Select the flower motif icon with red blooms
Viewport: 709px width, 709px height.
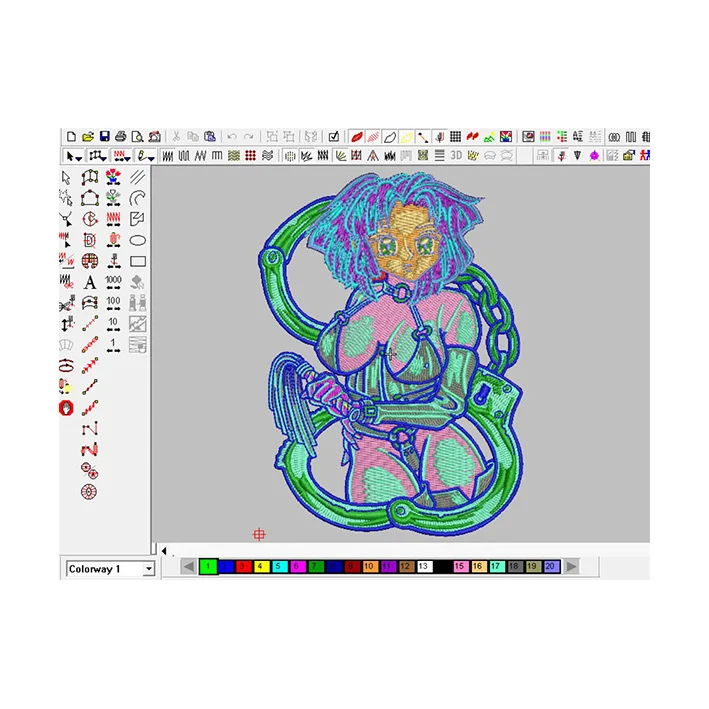(113, 177)
